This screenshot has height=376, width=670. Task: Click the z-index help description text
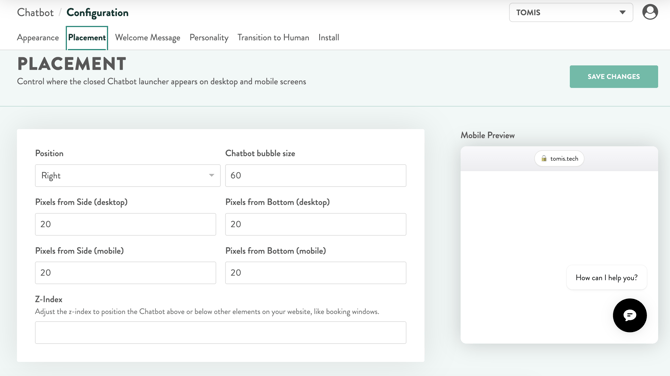(x=207, y=312)
